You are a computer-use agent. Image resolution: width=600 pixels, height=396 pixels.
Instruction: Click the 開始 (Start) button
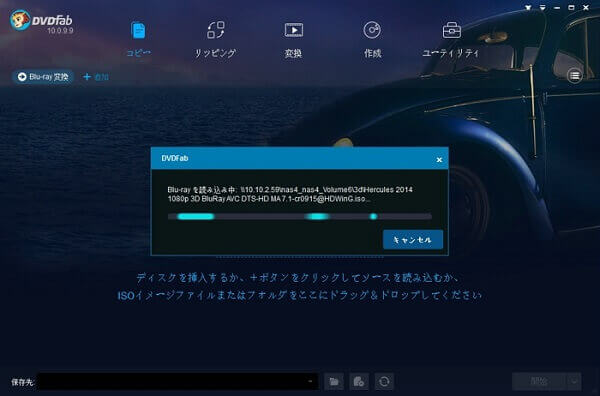(539, 381)
